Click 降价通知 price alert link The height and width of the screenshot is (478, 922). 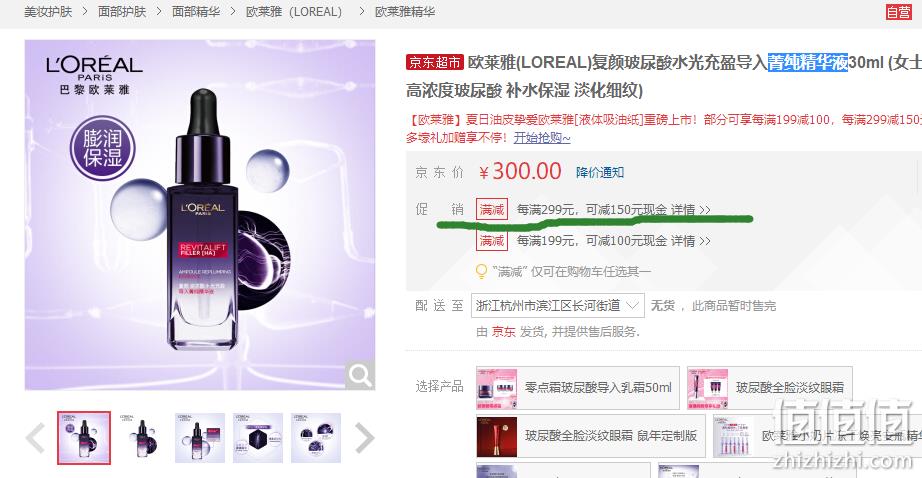pyautogui.click(x=600, y=172)
